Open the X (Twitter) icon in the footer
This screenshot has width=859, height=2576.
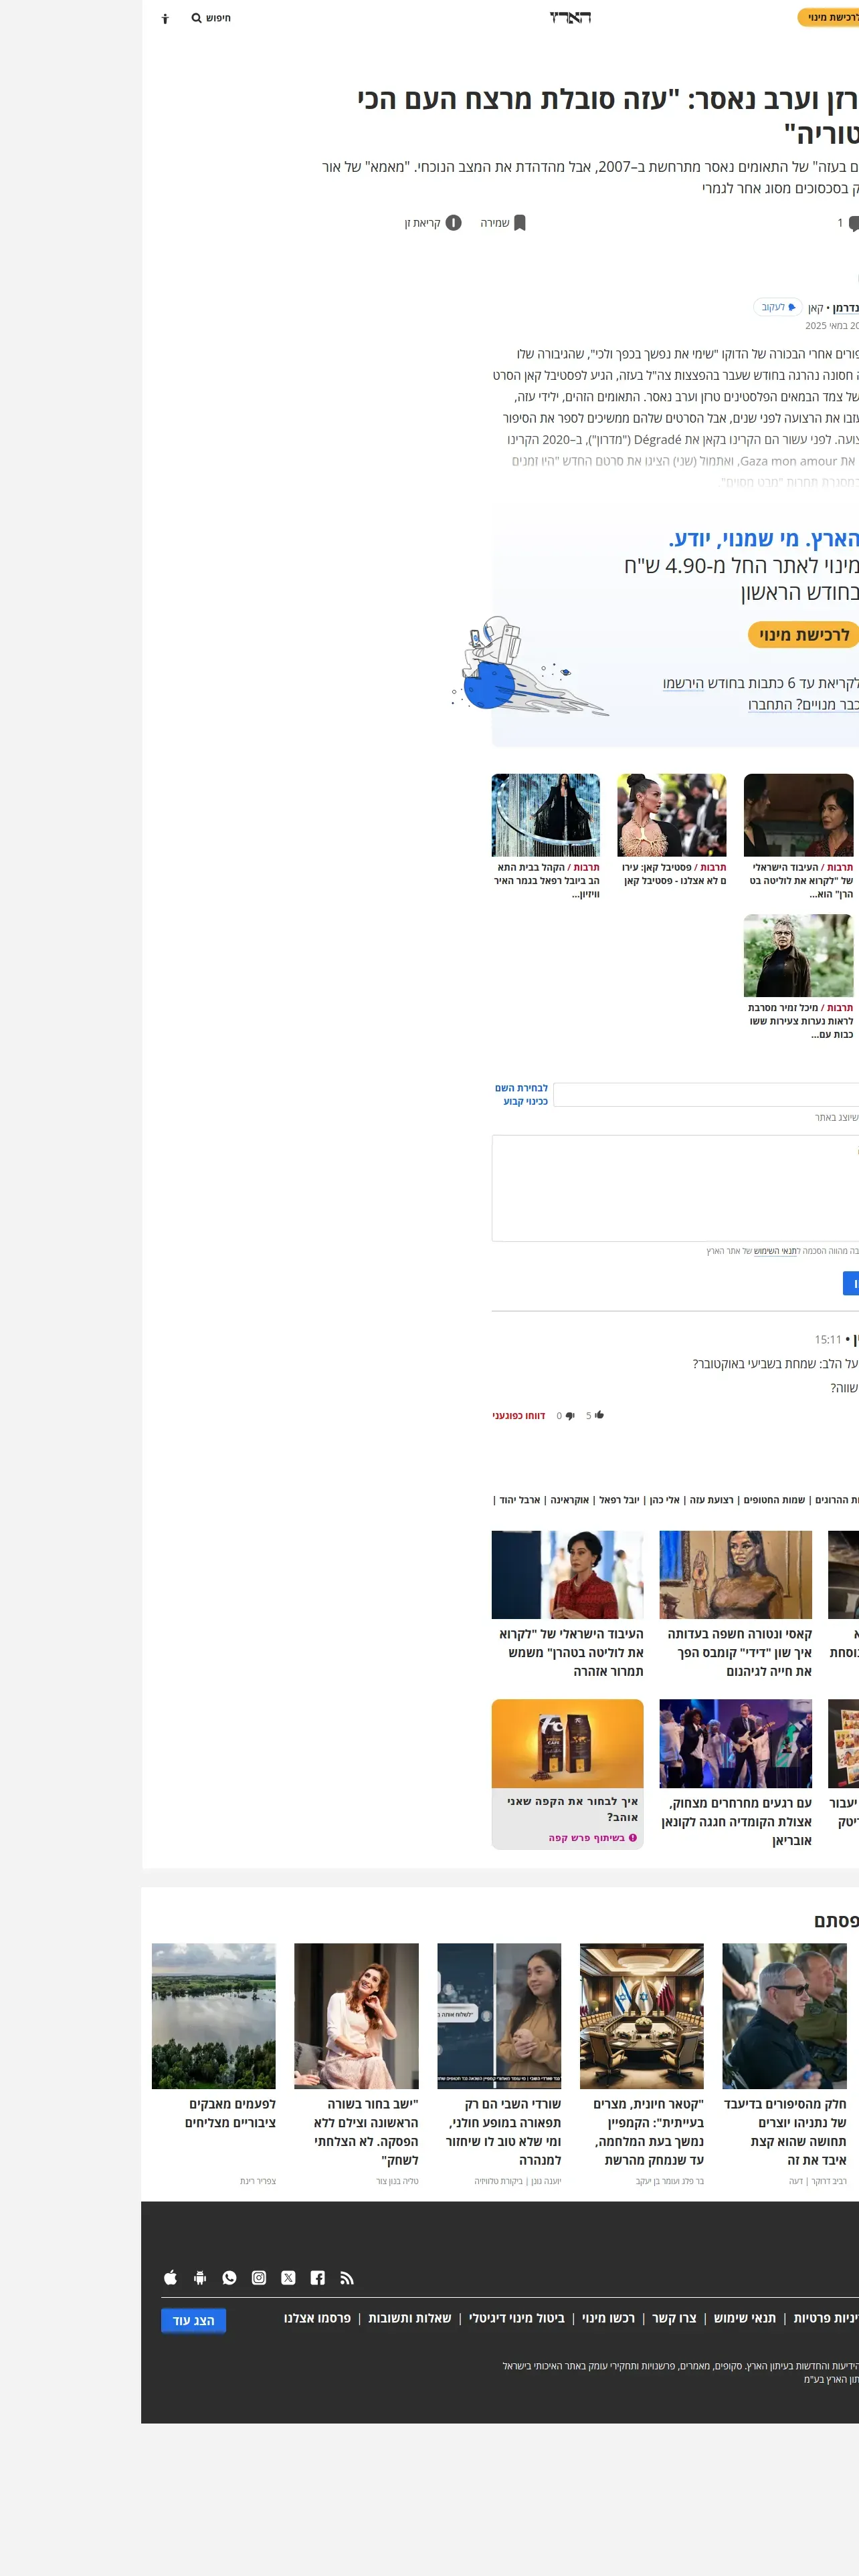pyautogui.click(x=288, y=2277)
